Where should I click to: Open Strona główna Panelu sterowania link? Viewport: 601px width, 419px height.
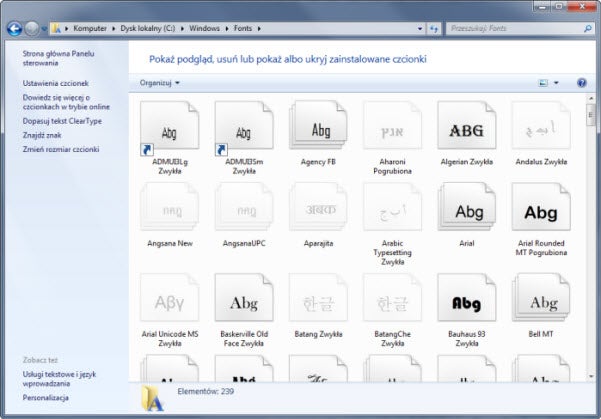coord(58,58)
